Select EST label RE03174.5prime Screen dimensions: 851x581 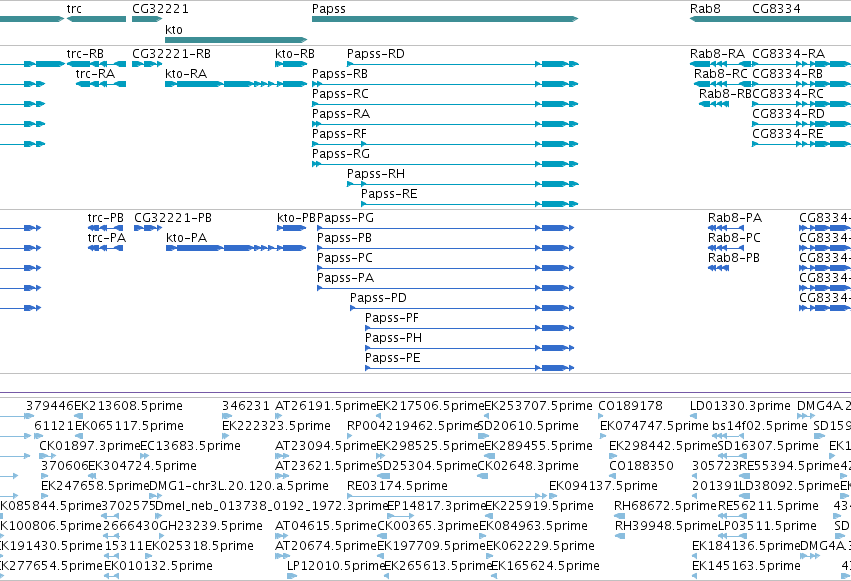tap(397, 486)
